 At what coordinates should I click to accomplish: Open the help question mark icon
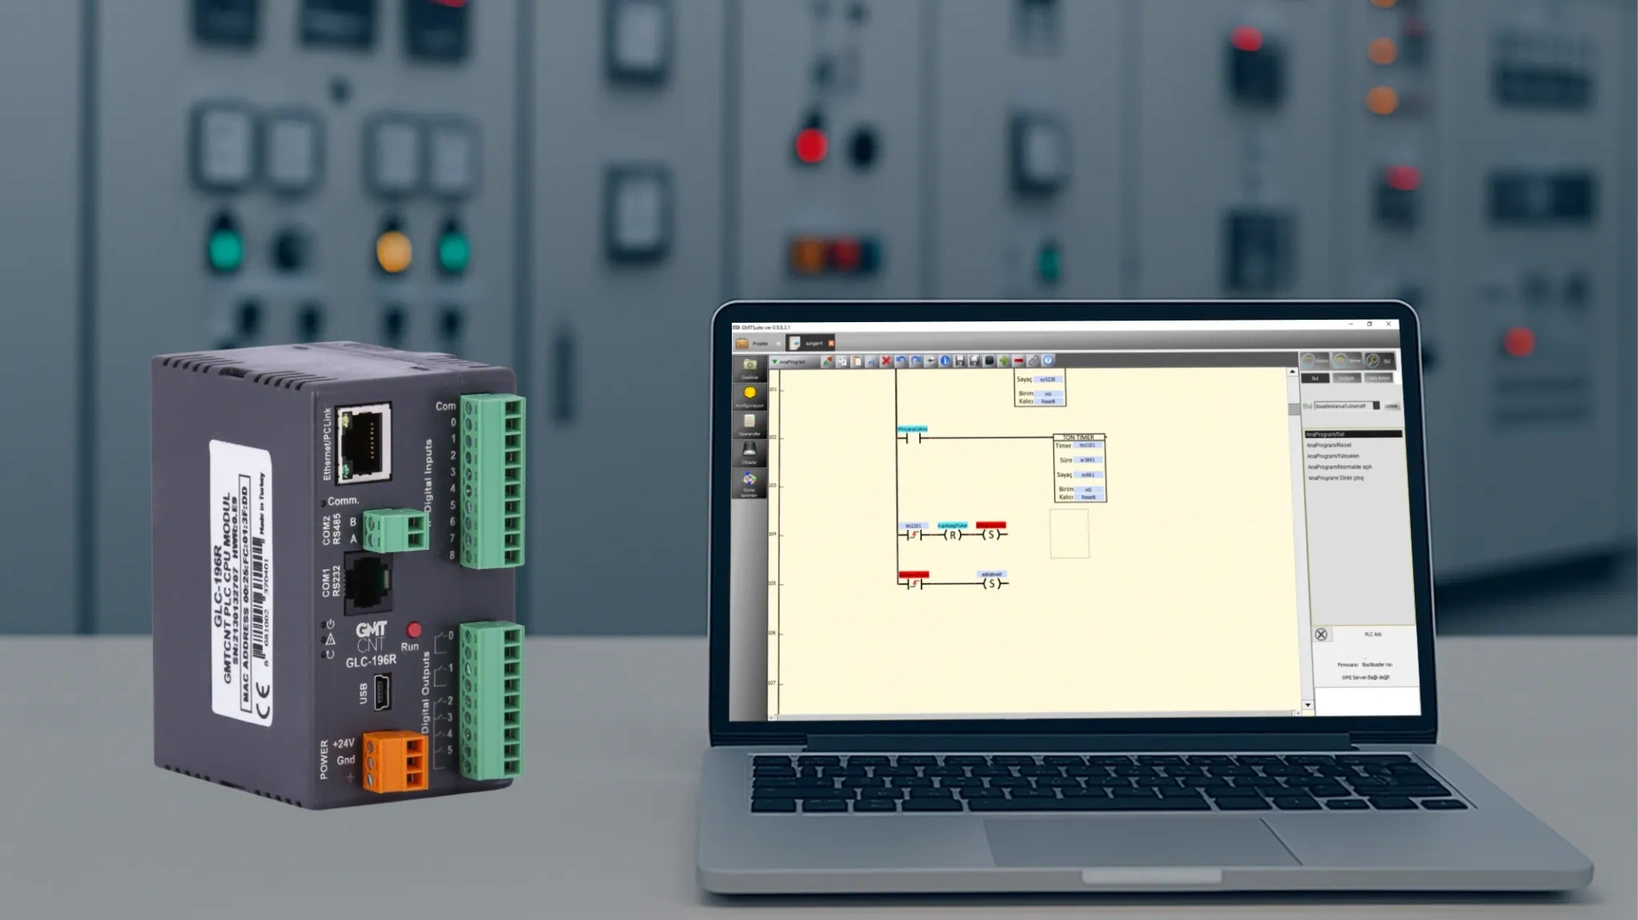pos(1048,361)
